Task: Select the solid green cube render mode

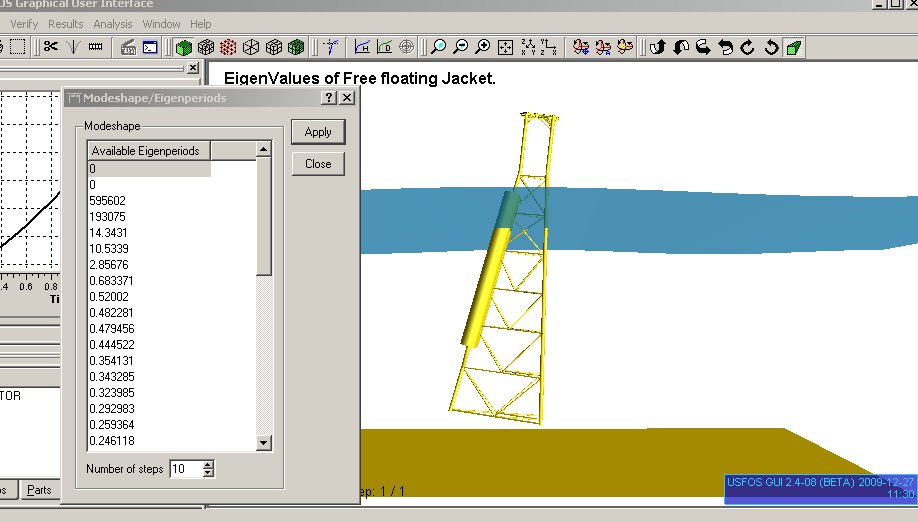Action: point(184,47)
